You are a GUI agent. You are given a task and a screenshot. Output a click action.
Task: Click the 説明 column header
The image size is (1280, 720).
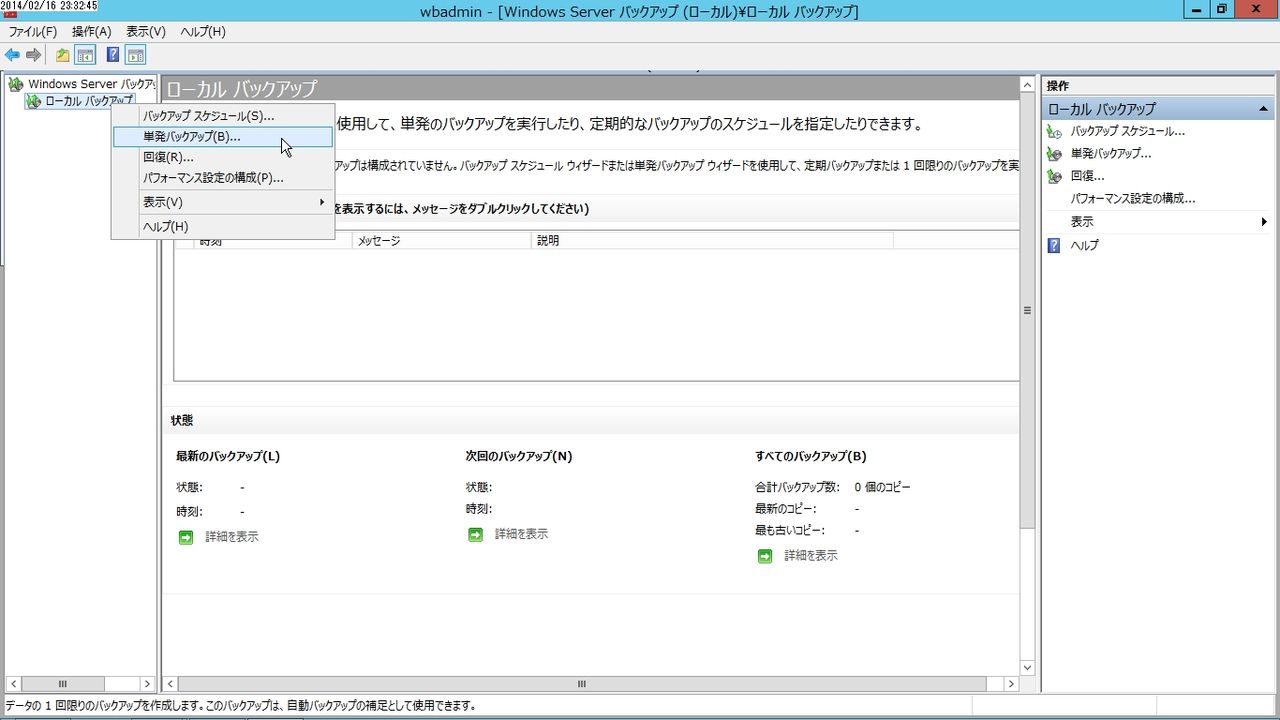tap(713, 241)
